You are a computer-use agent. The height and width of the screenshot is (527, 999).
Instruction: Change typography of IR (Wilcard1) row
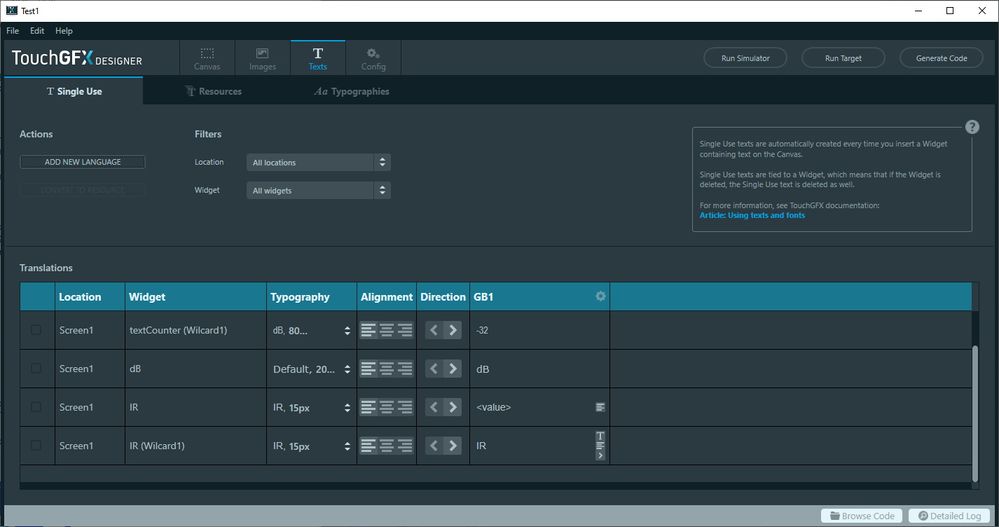(x=312, y=446)
